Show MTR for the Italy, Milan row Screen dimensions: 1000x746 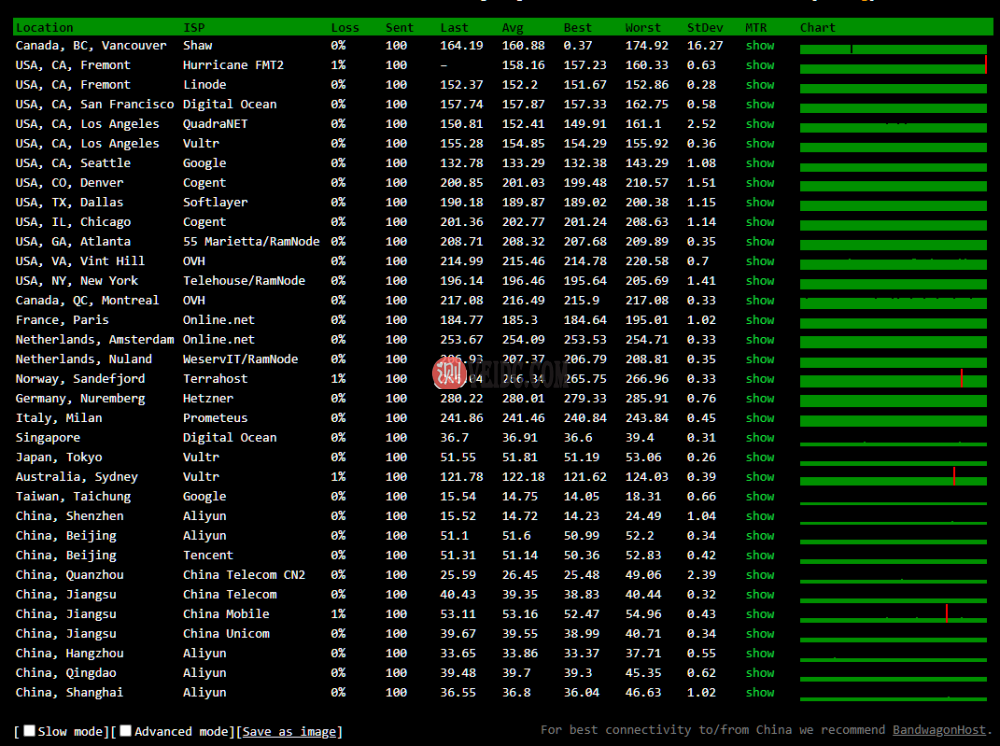tap(760, 418)
